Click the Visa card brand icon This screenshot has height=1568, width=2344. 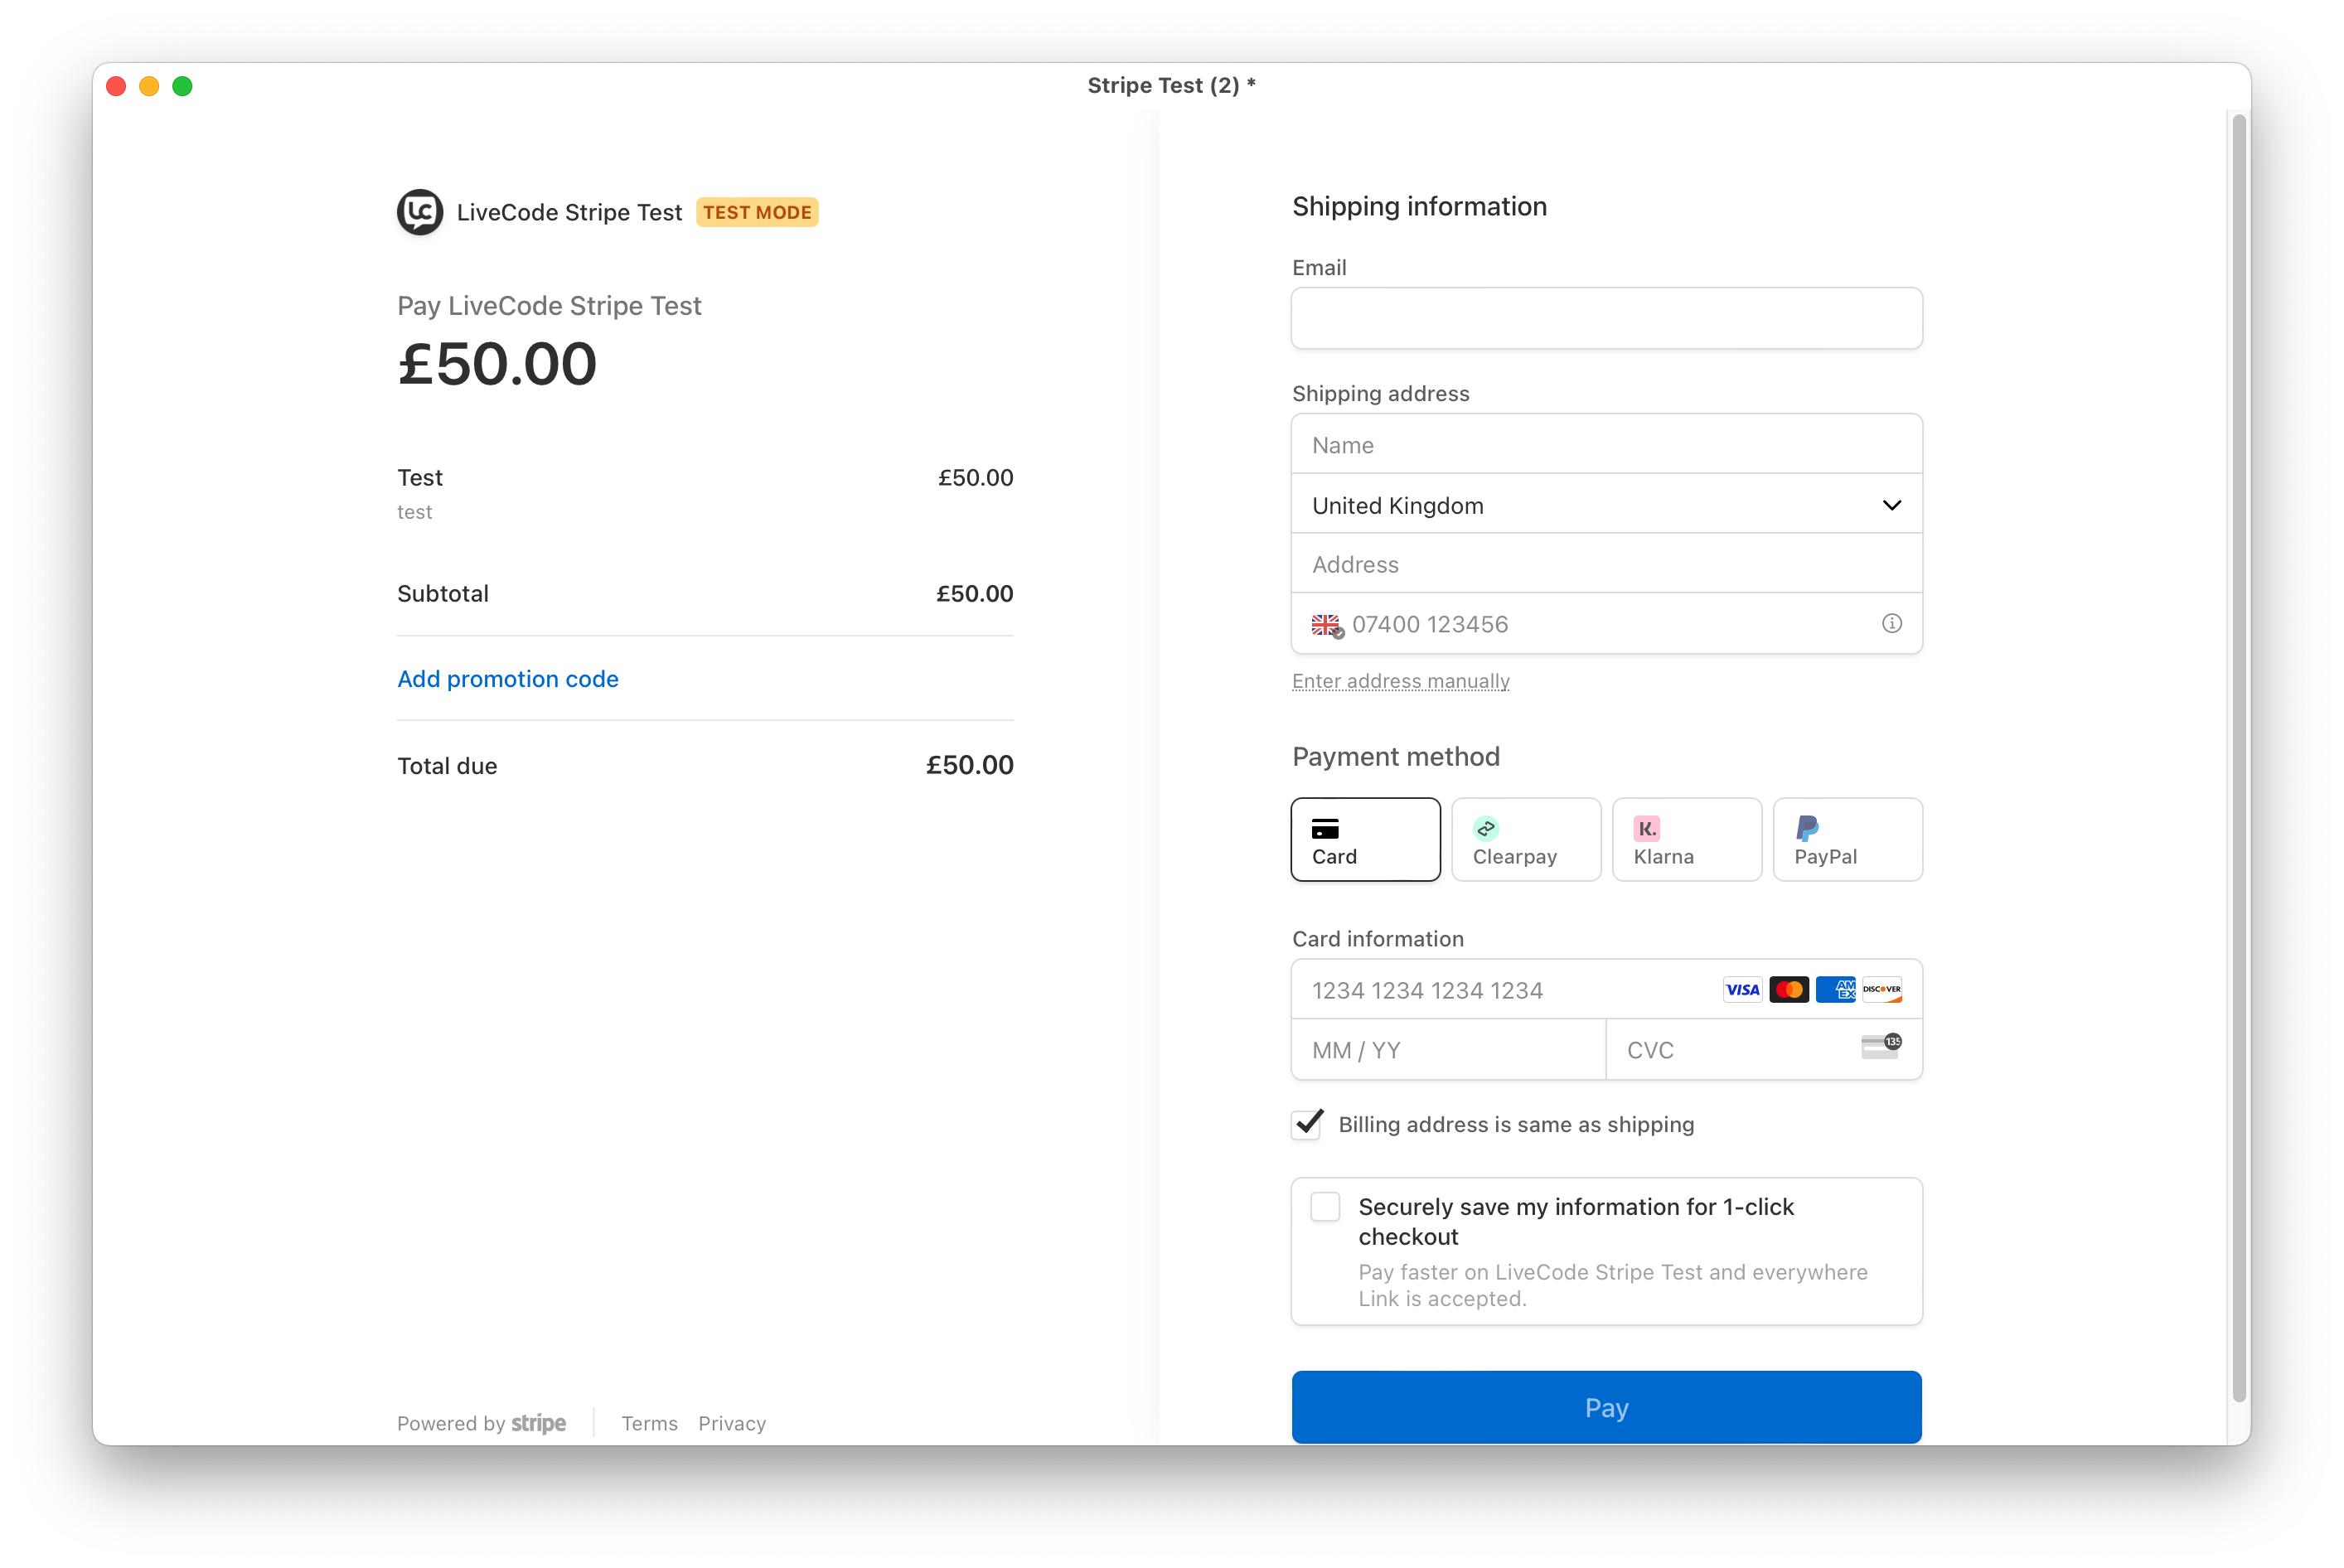point(1742,990)
